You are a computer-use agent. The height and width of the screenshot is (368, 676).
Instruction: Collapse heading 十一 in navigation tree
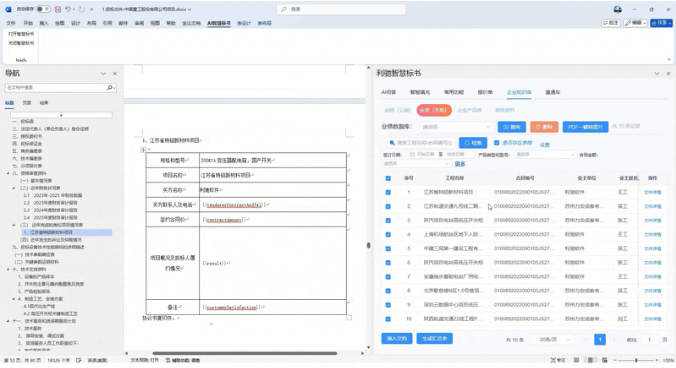tap(8, 321)
